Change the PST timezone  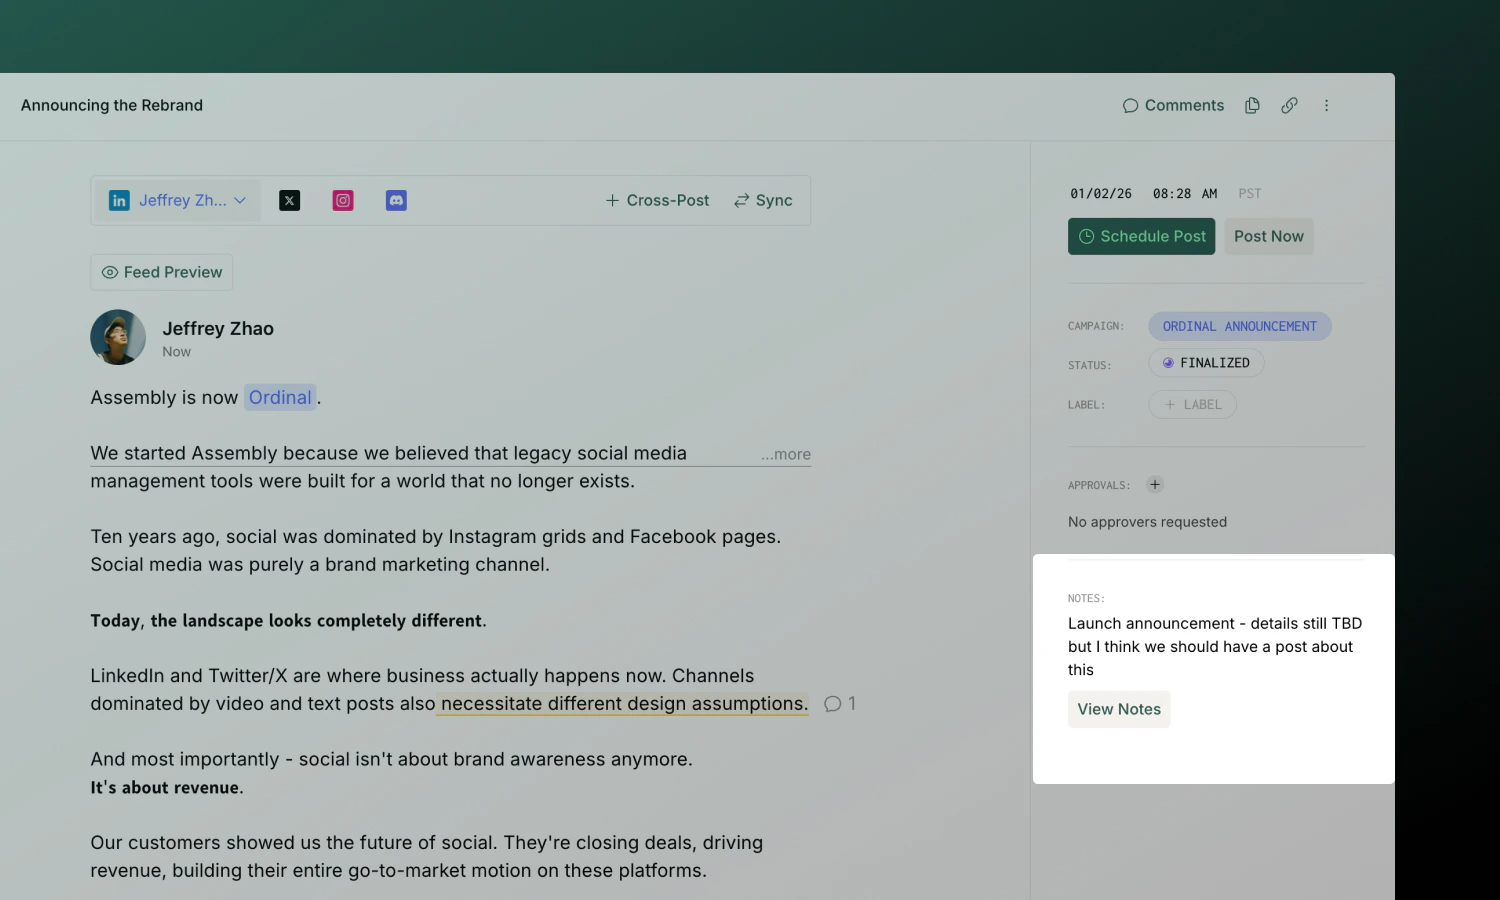click(1250, 194)
